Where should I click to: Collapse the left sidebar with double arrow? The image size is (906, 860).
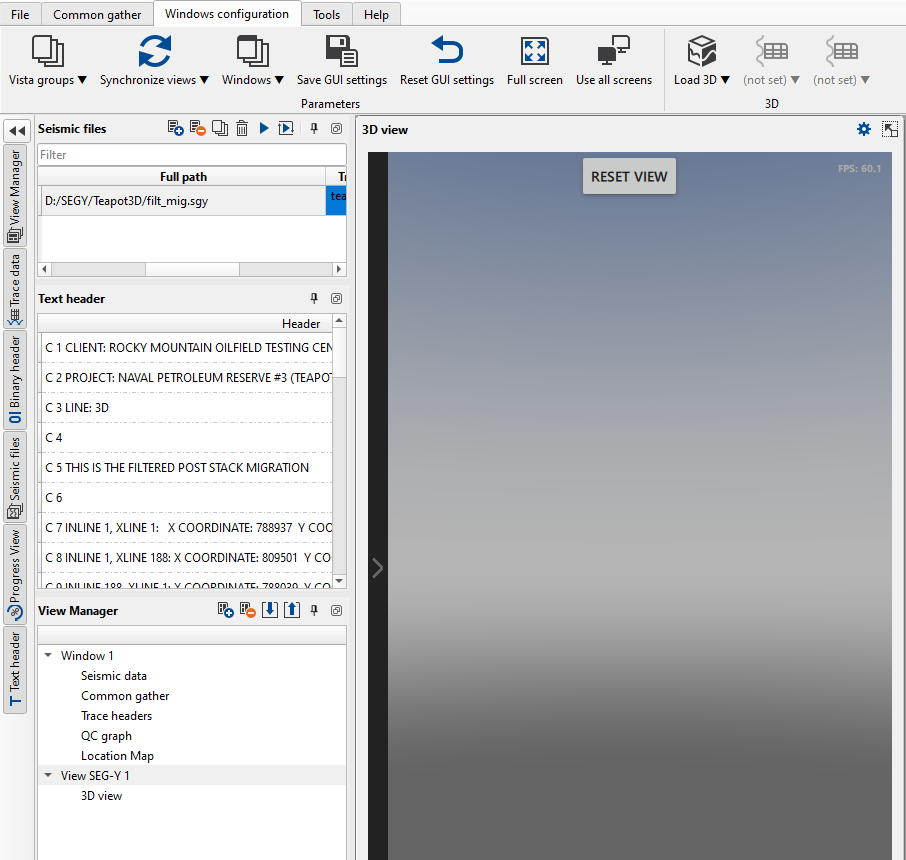(x=16, y=130)
